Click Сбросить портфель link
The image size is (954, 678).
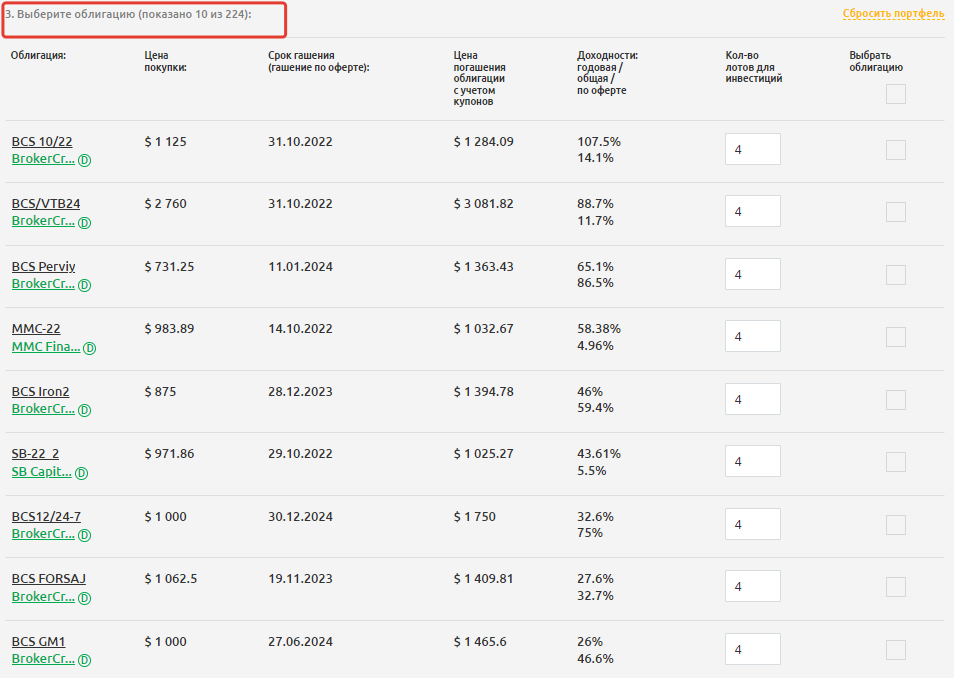tap(893, 14)
